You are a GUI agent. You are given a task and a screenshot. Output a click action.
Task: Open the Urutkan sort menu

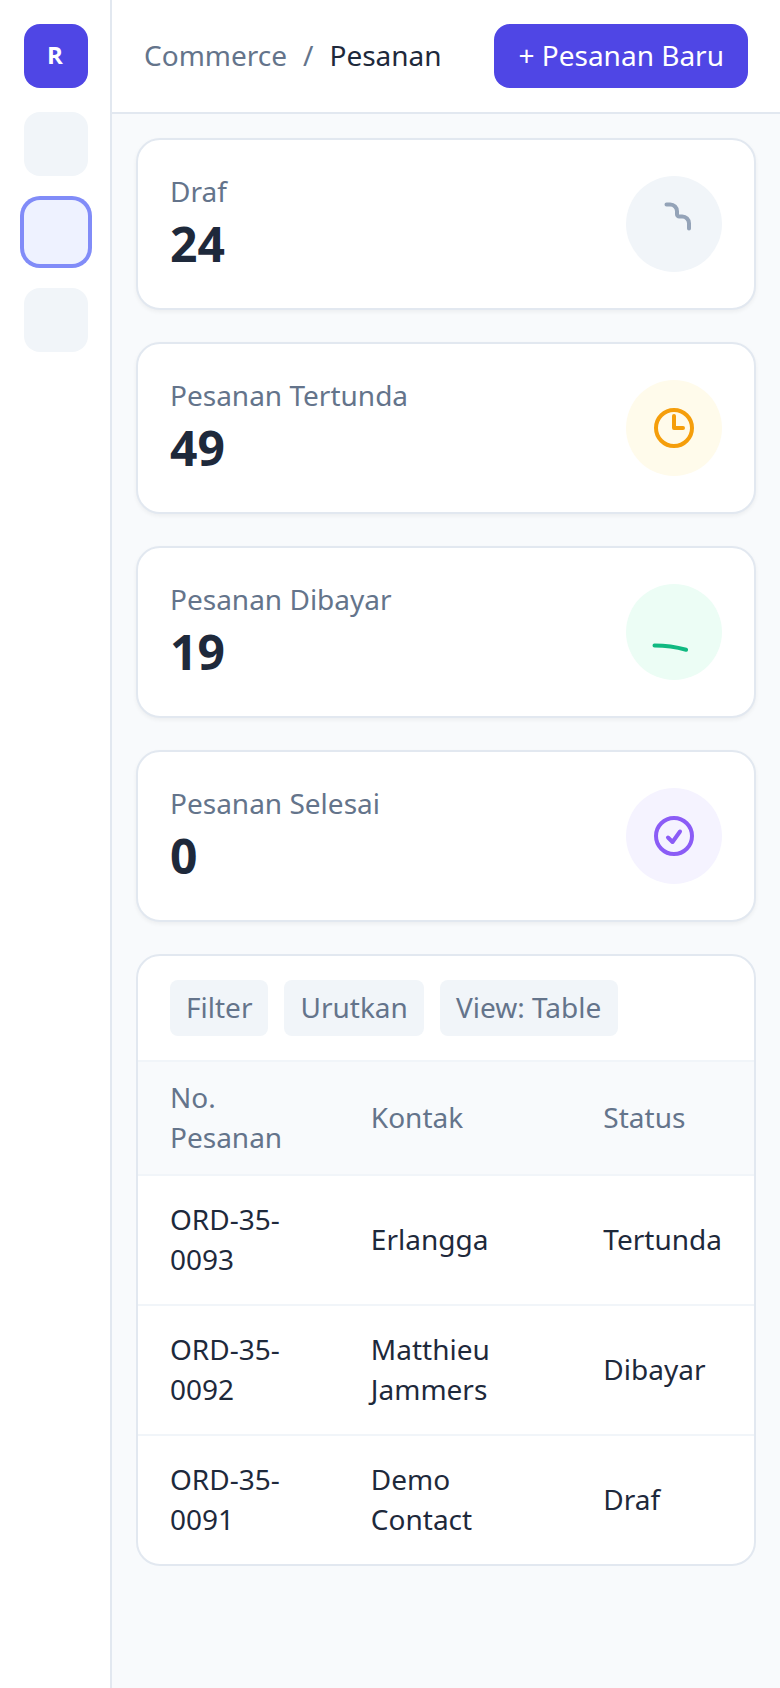click(x=354, y=1008)
